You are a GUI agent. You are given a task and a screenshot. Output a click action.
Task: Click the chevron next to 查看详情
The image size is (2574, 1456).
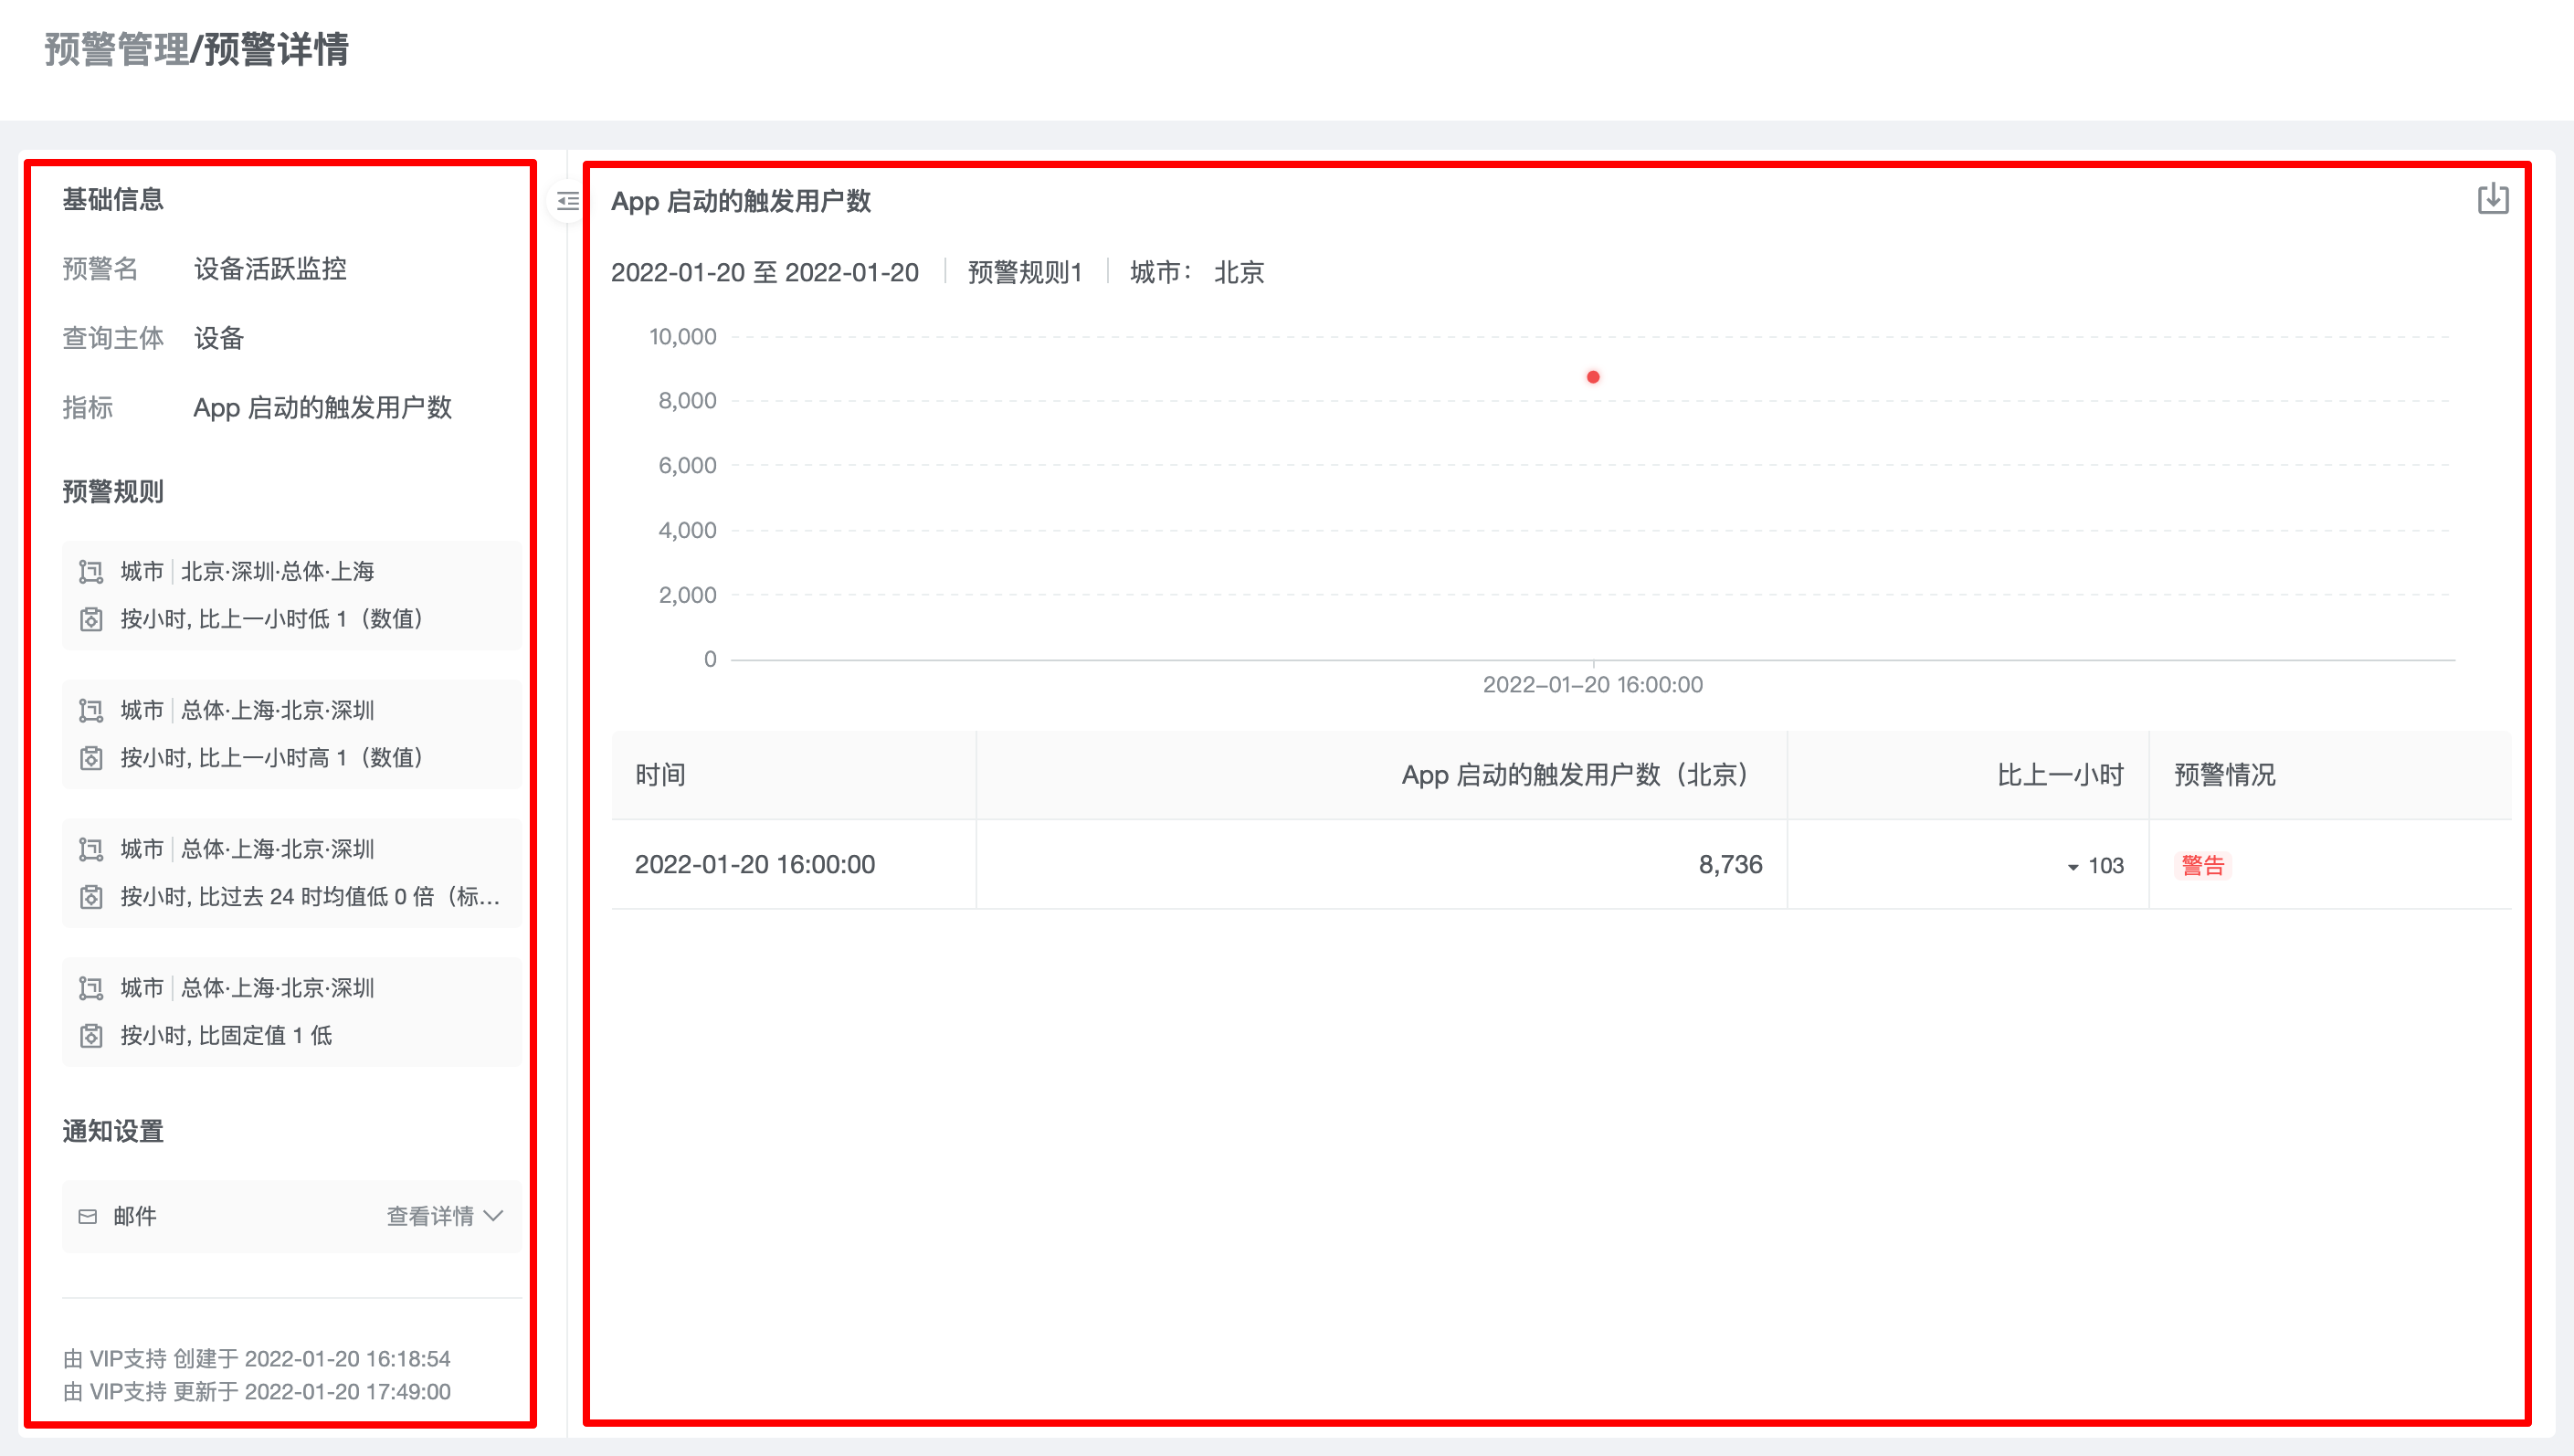coord(493,1216)
